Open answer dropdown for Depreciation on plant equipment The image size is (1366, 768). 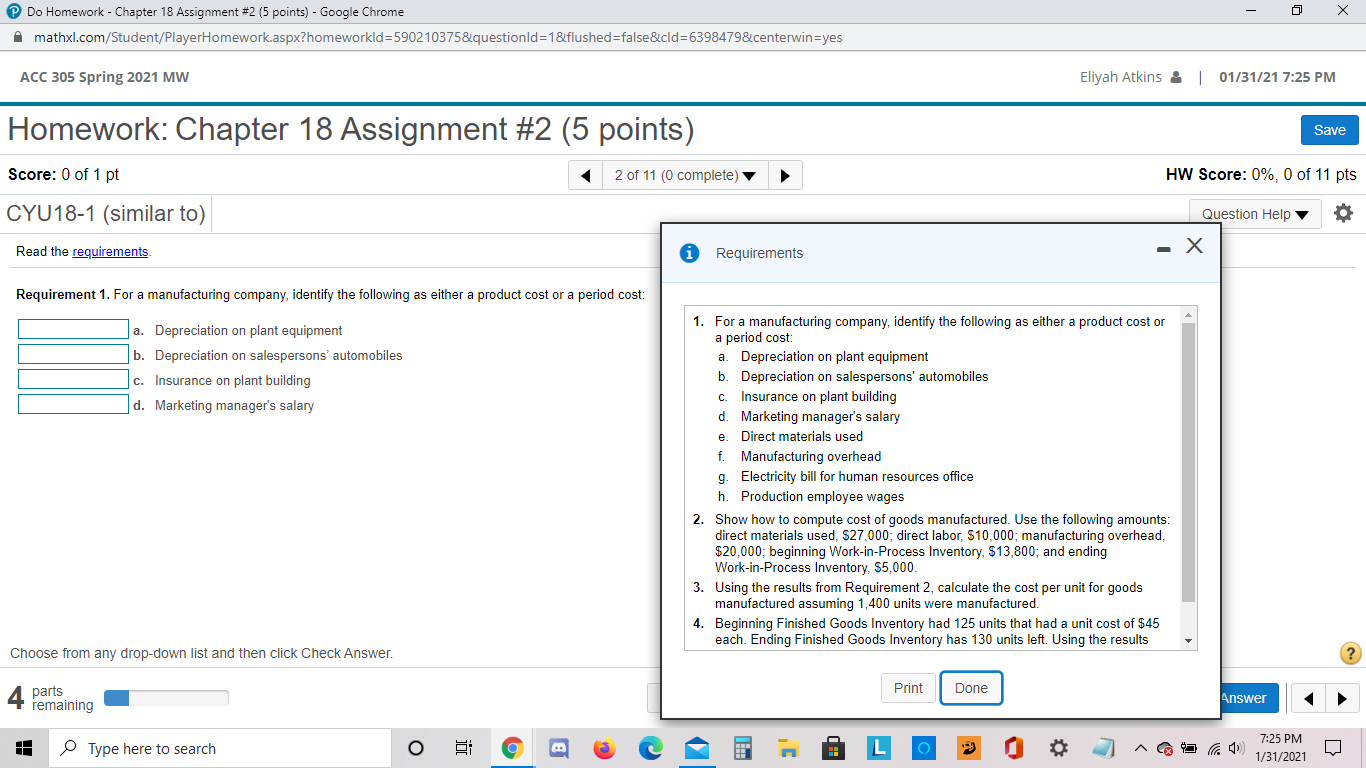[73, 328]
